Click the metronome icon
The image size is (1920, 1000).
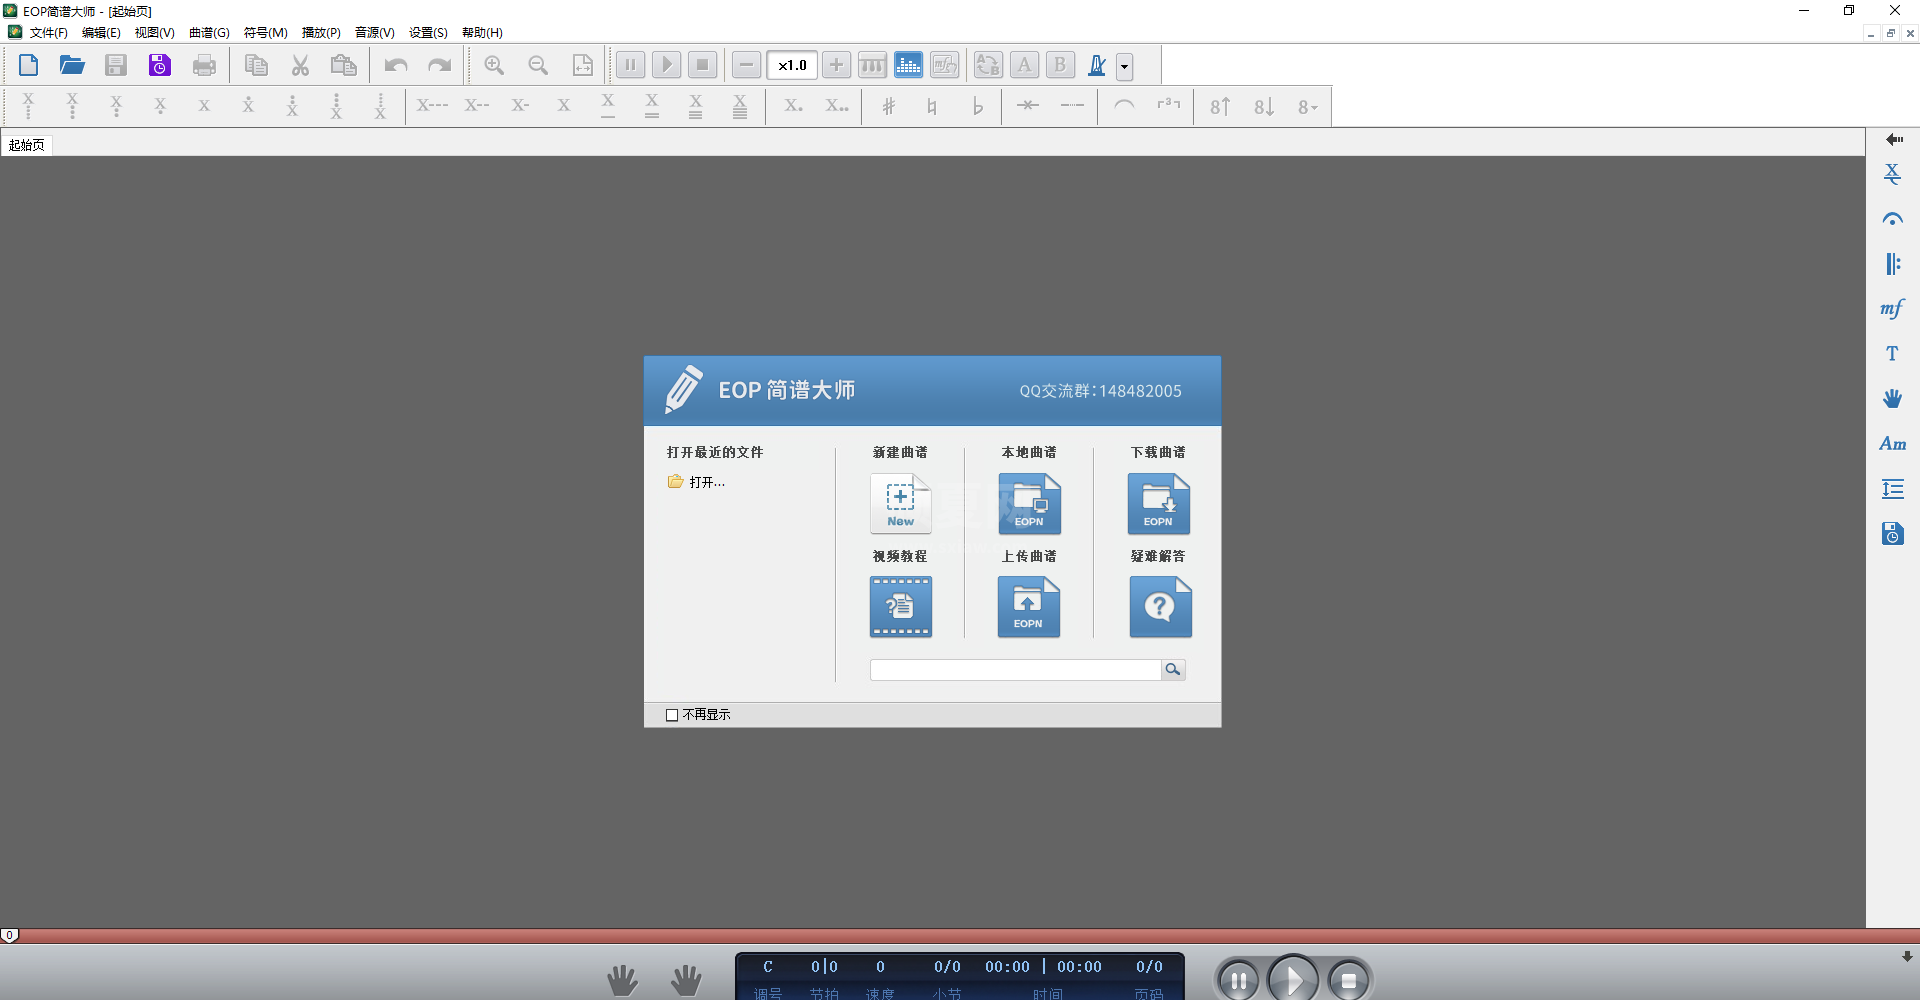[1097, 66]
